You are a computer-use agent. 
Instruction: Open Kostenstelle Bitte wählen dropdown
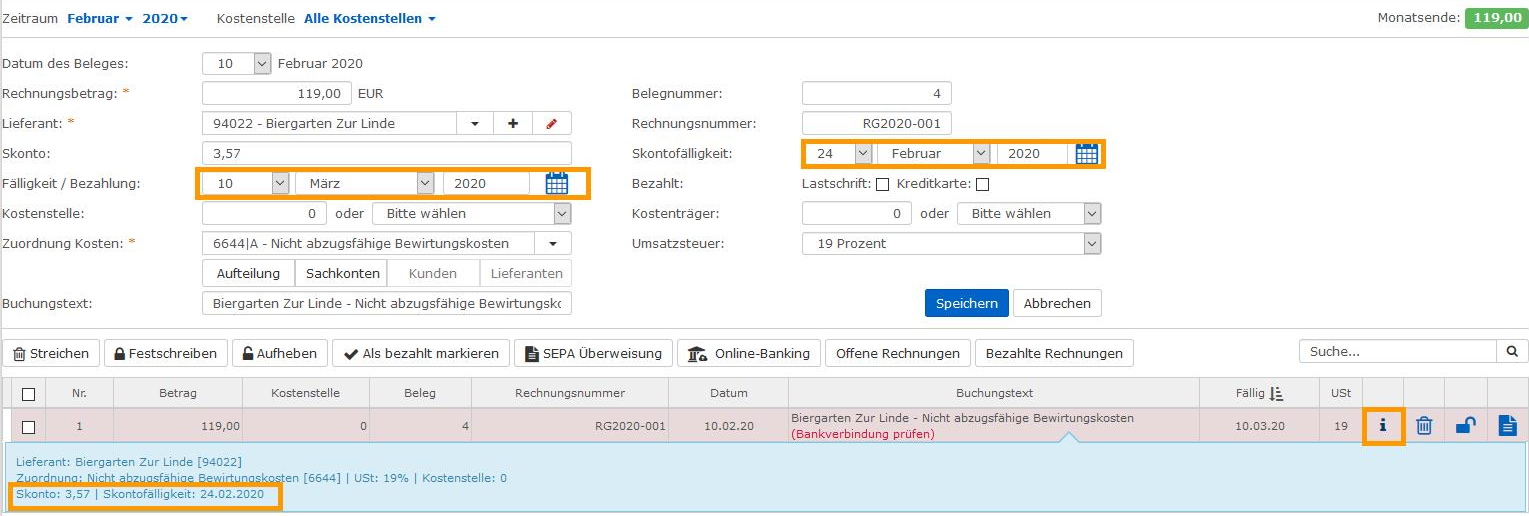point(472,214)
